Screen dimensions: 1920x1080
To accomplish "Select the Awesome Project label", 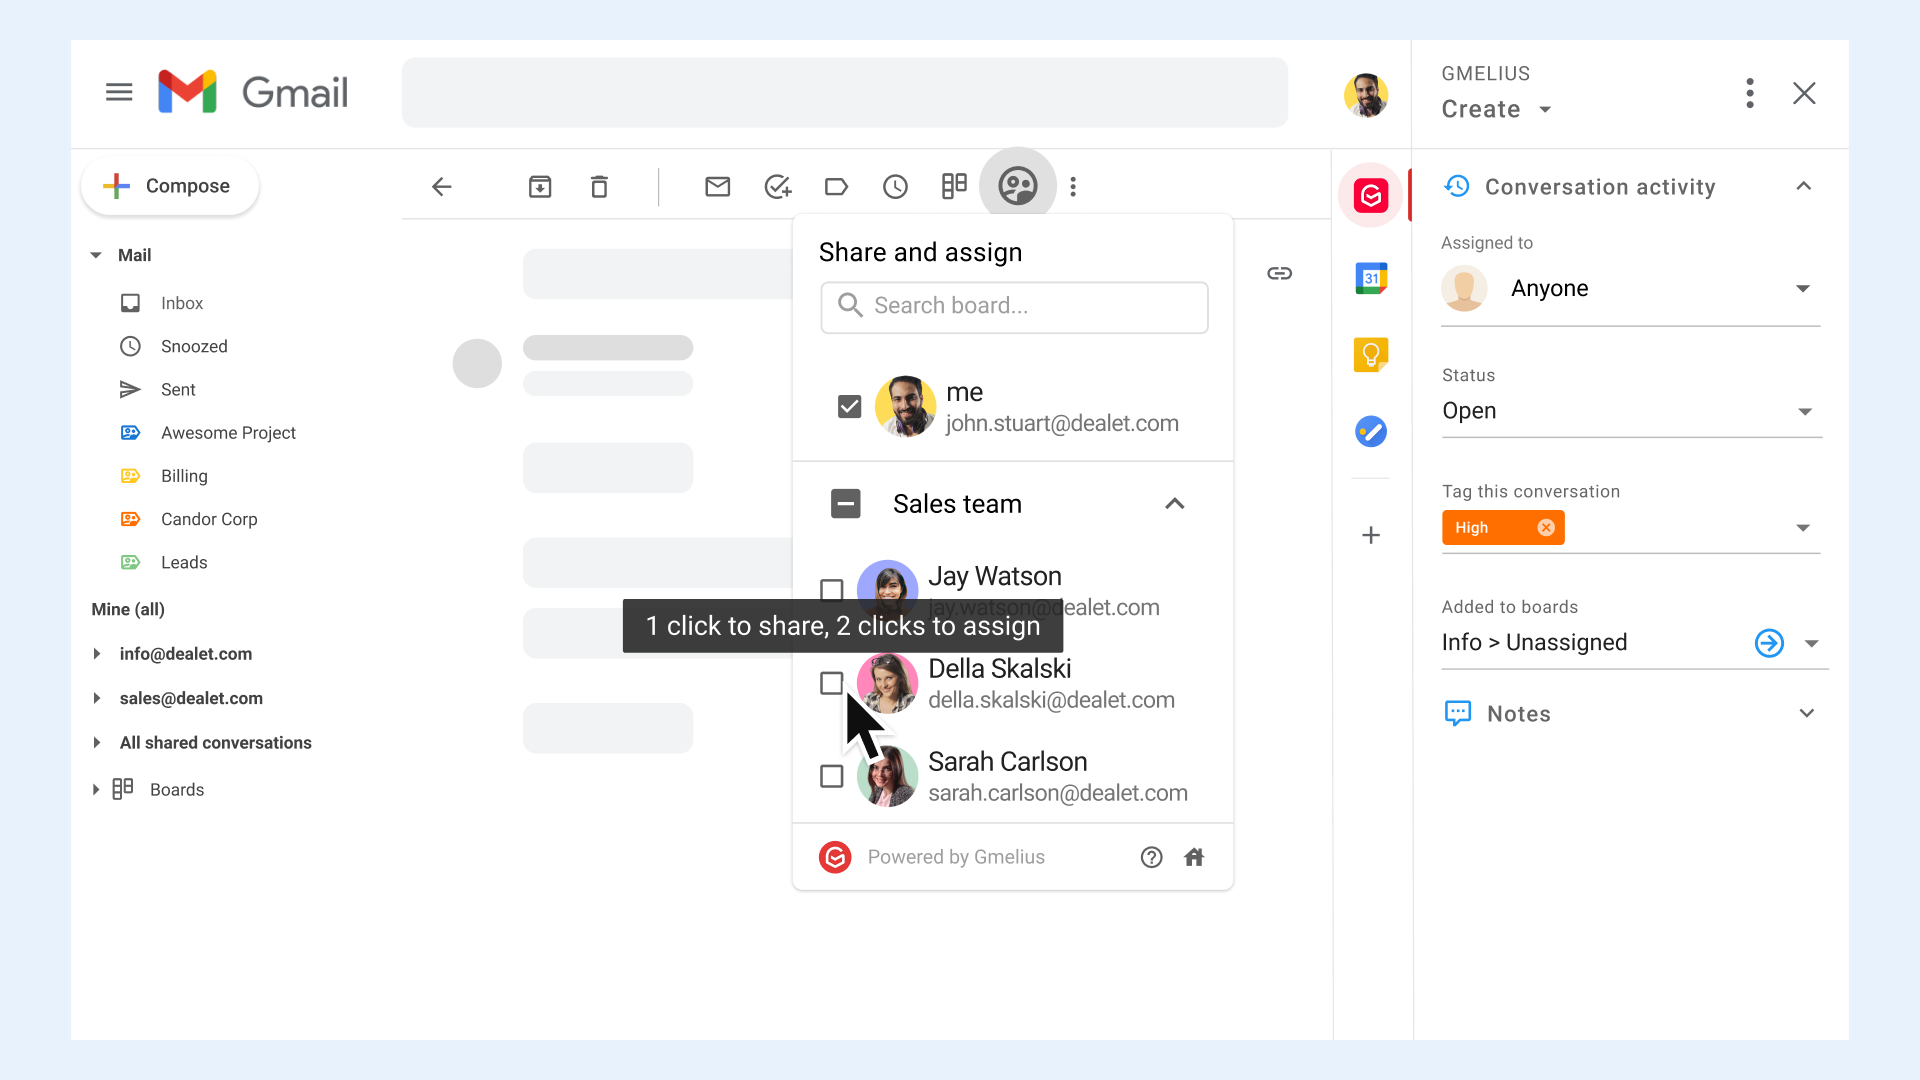I will pos(228,433).
